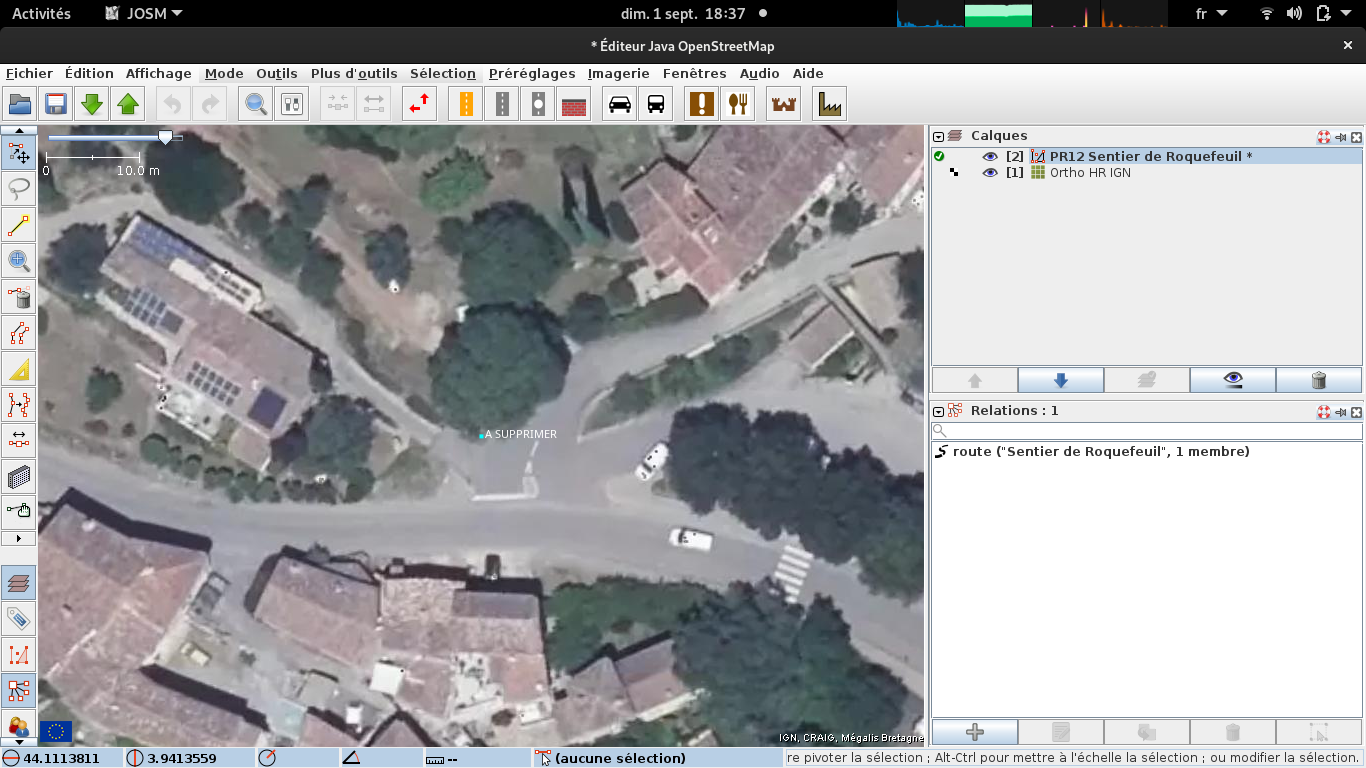Click the download map data green arrow
Viewport: 1366px width, 768px height.
point(92,104)
